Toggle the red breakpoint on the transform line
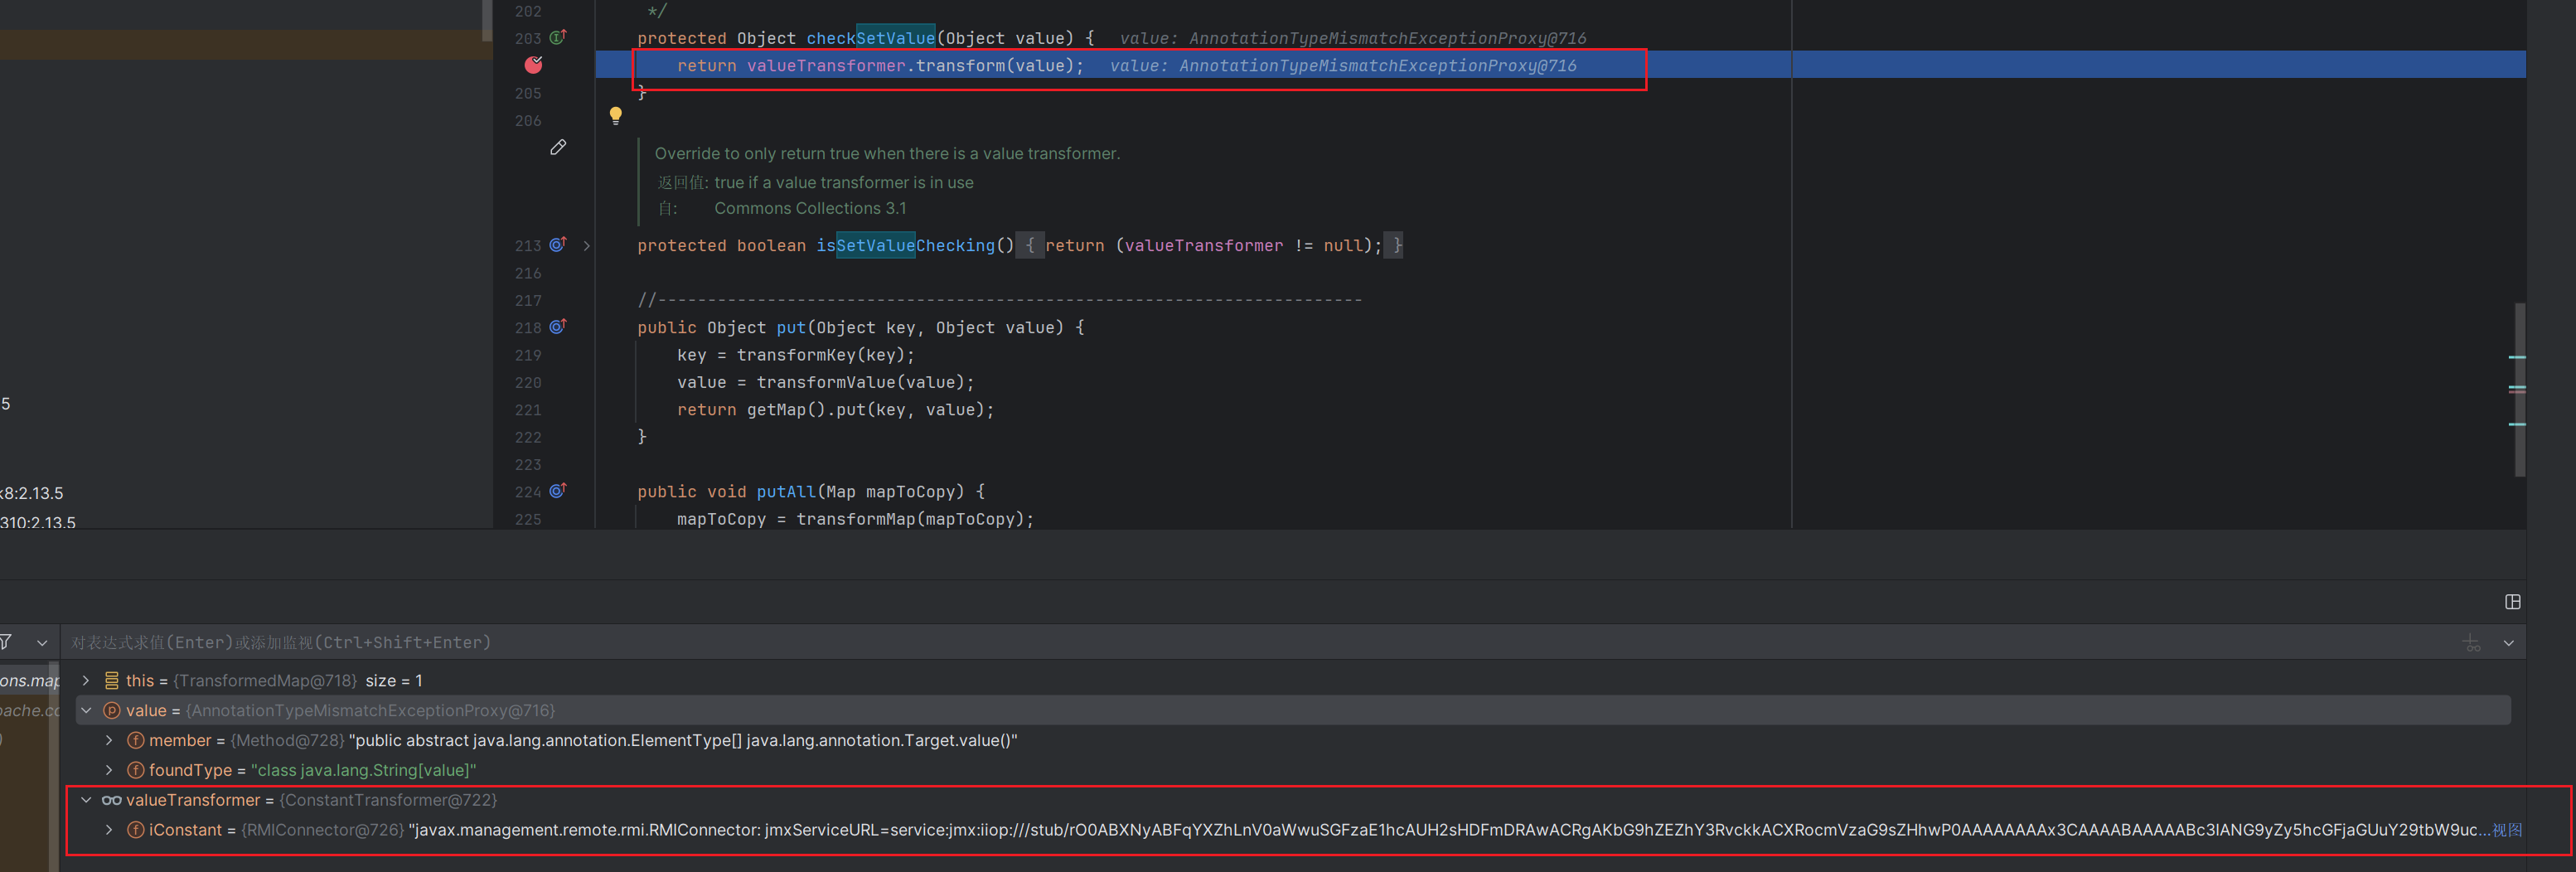The height and width of the screenshot is (872, 2576). pyautogui.click(x=534, y=65)
